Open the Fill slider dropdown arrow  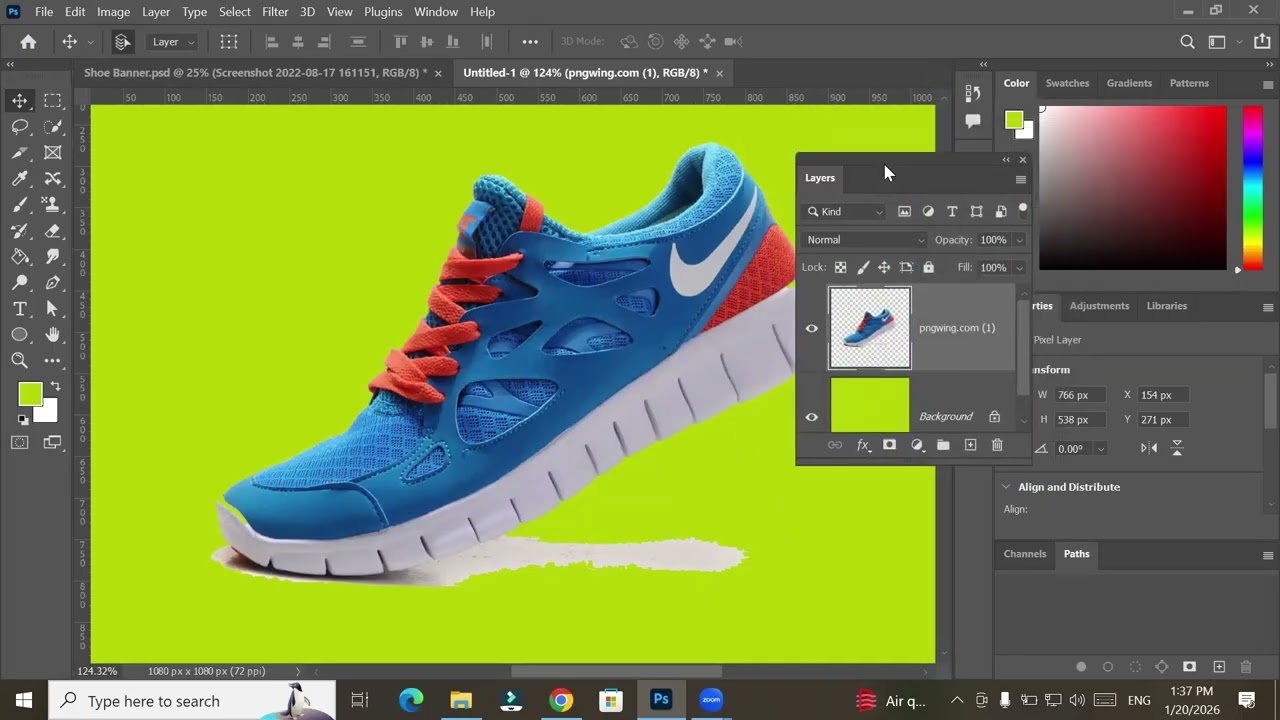coord(1019,267)
